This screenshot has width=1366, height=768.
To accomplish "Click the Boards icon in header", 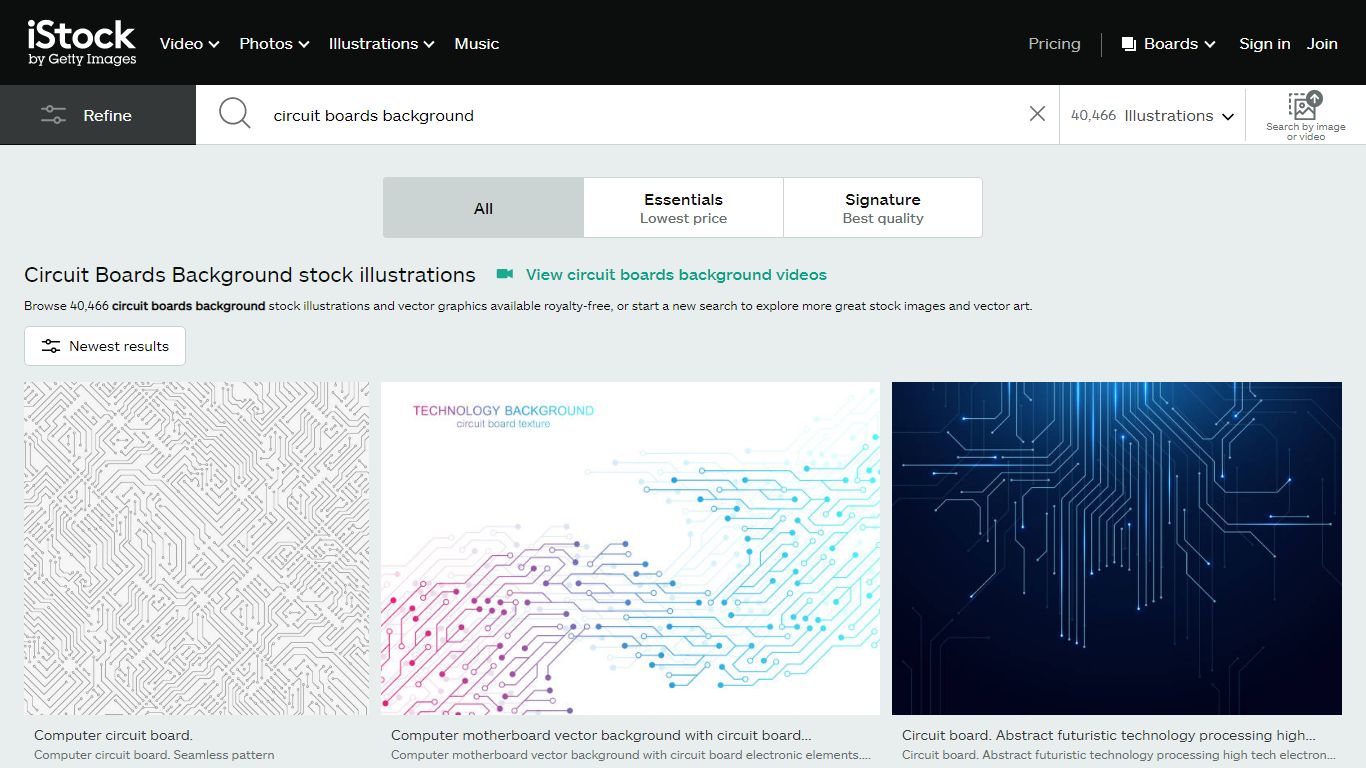I will click(x=1128, y=44).
